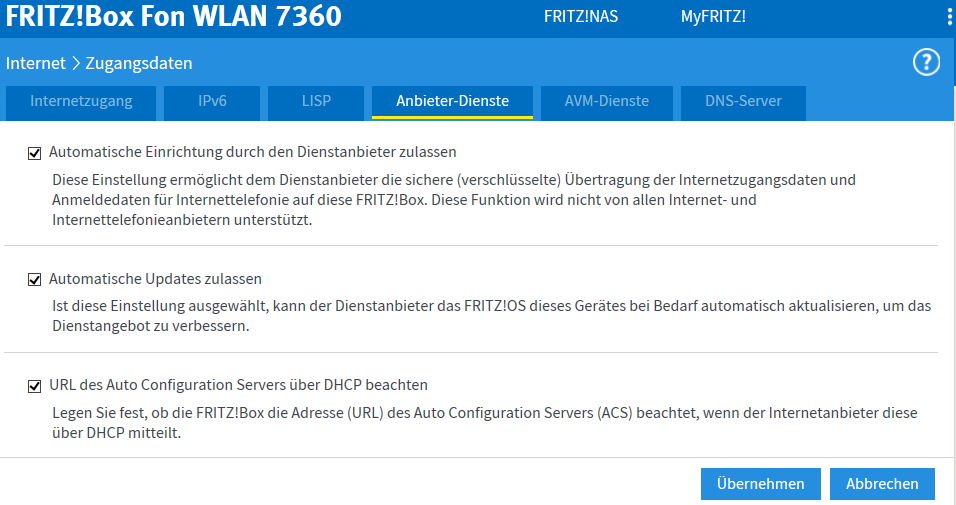Image resolution: width=956 pixels, height=505 pixels.
Task: Open the LISP tab
Action: coord(316,101)
